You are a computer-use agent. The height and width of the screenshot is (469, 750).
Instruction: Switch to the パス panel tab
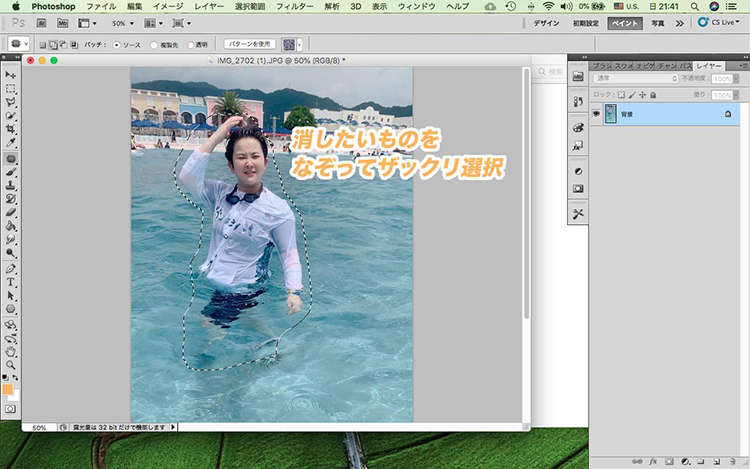click(686, 66)
